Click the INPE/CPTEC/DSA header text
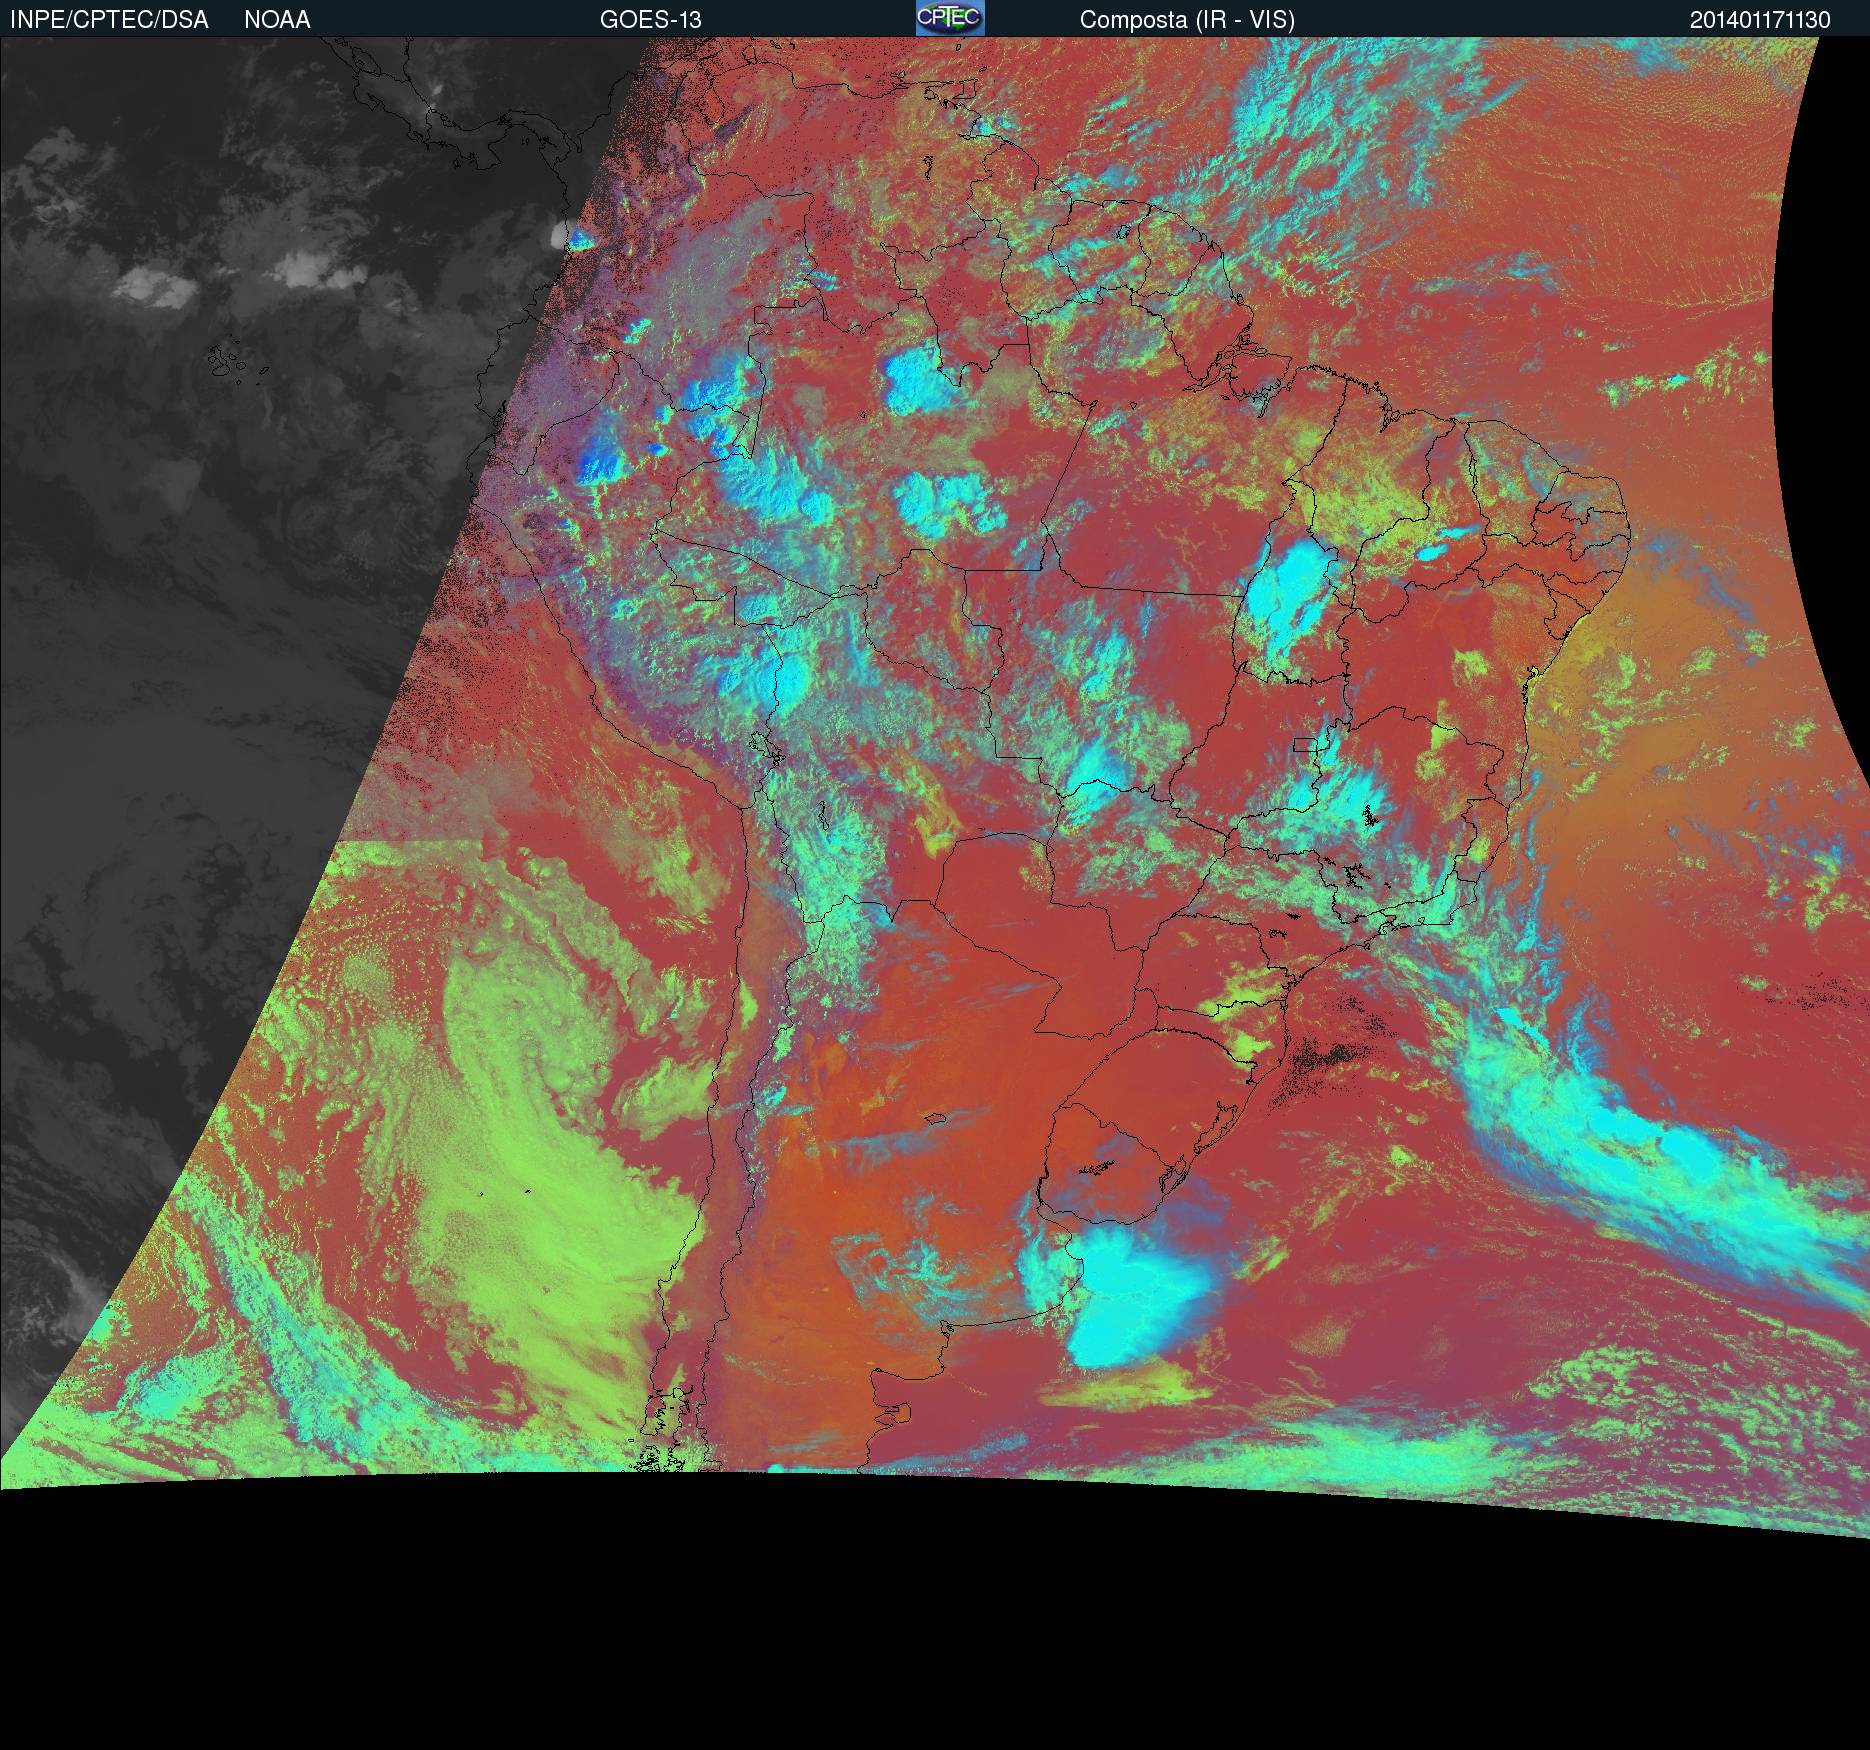 tap(109, 20)
